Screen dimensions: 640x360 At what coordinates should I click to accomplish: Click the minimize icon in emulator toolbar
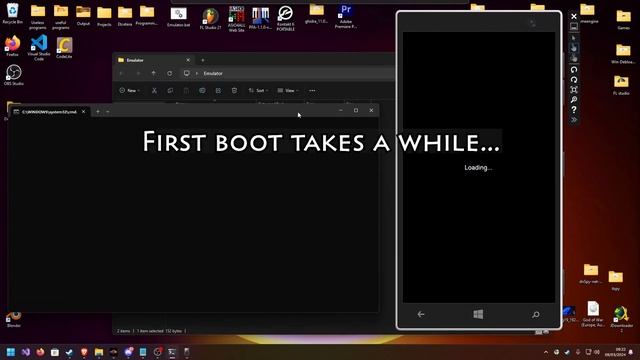click(x=573, y=27)
